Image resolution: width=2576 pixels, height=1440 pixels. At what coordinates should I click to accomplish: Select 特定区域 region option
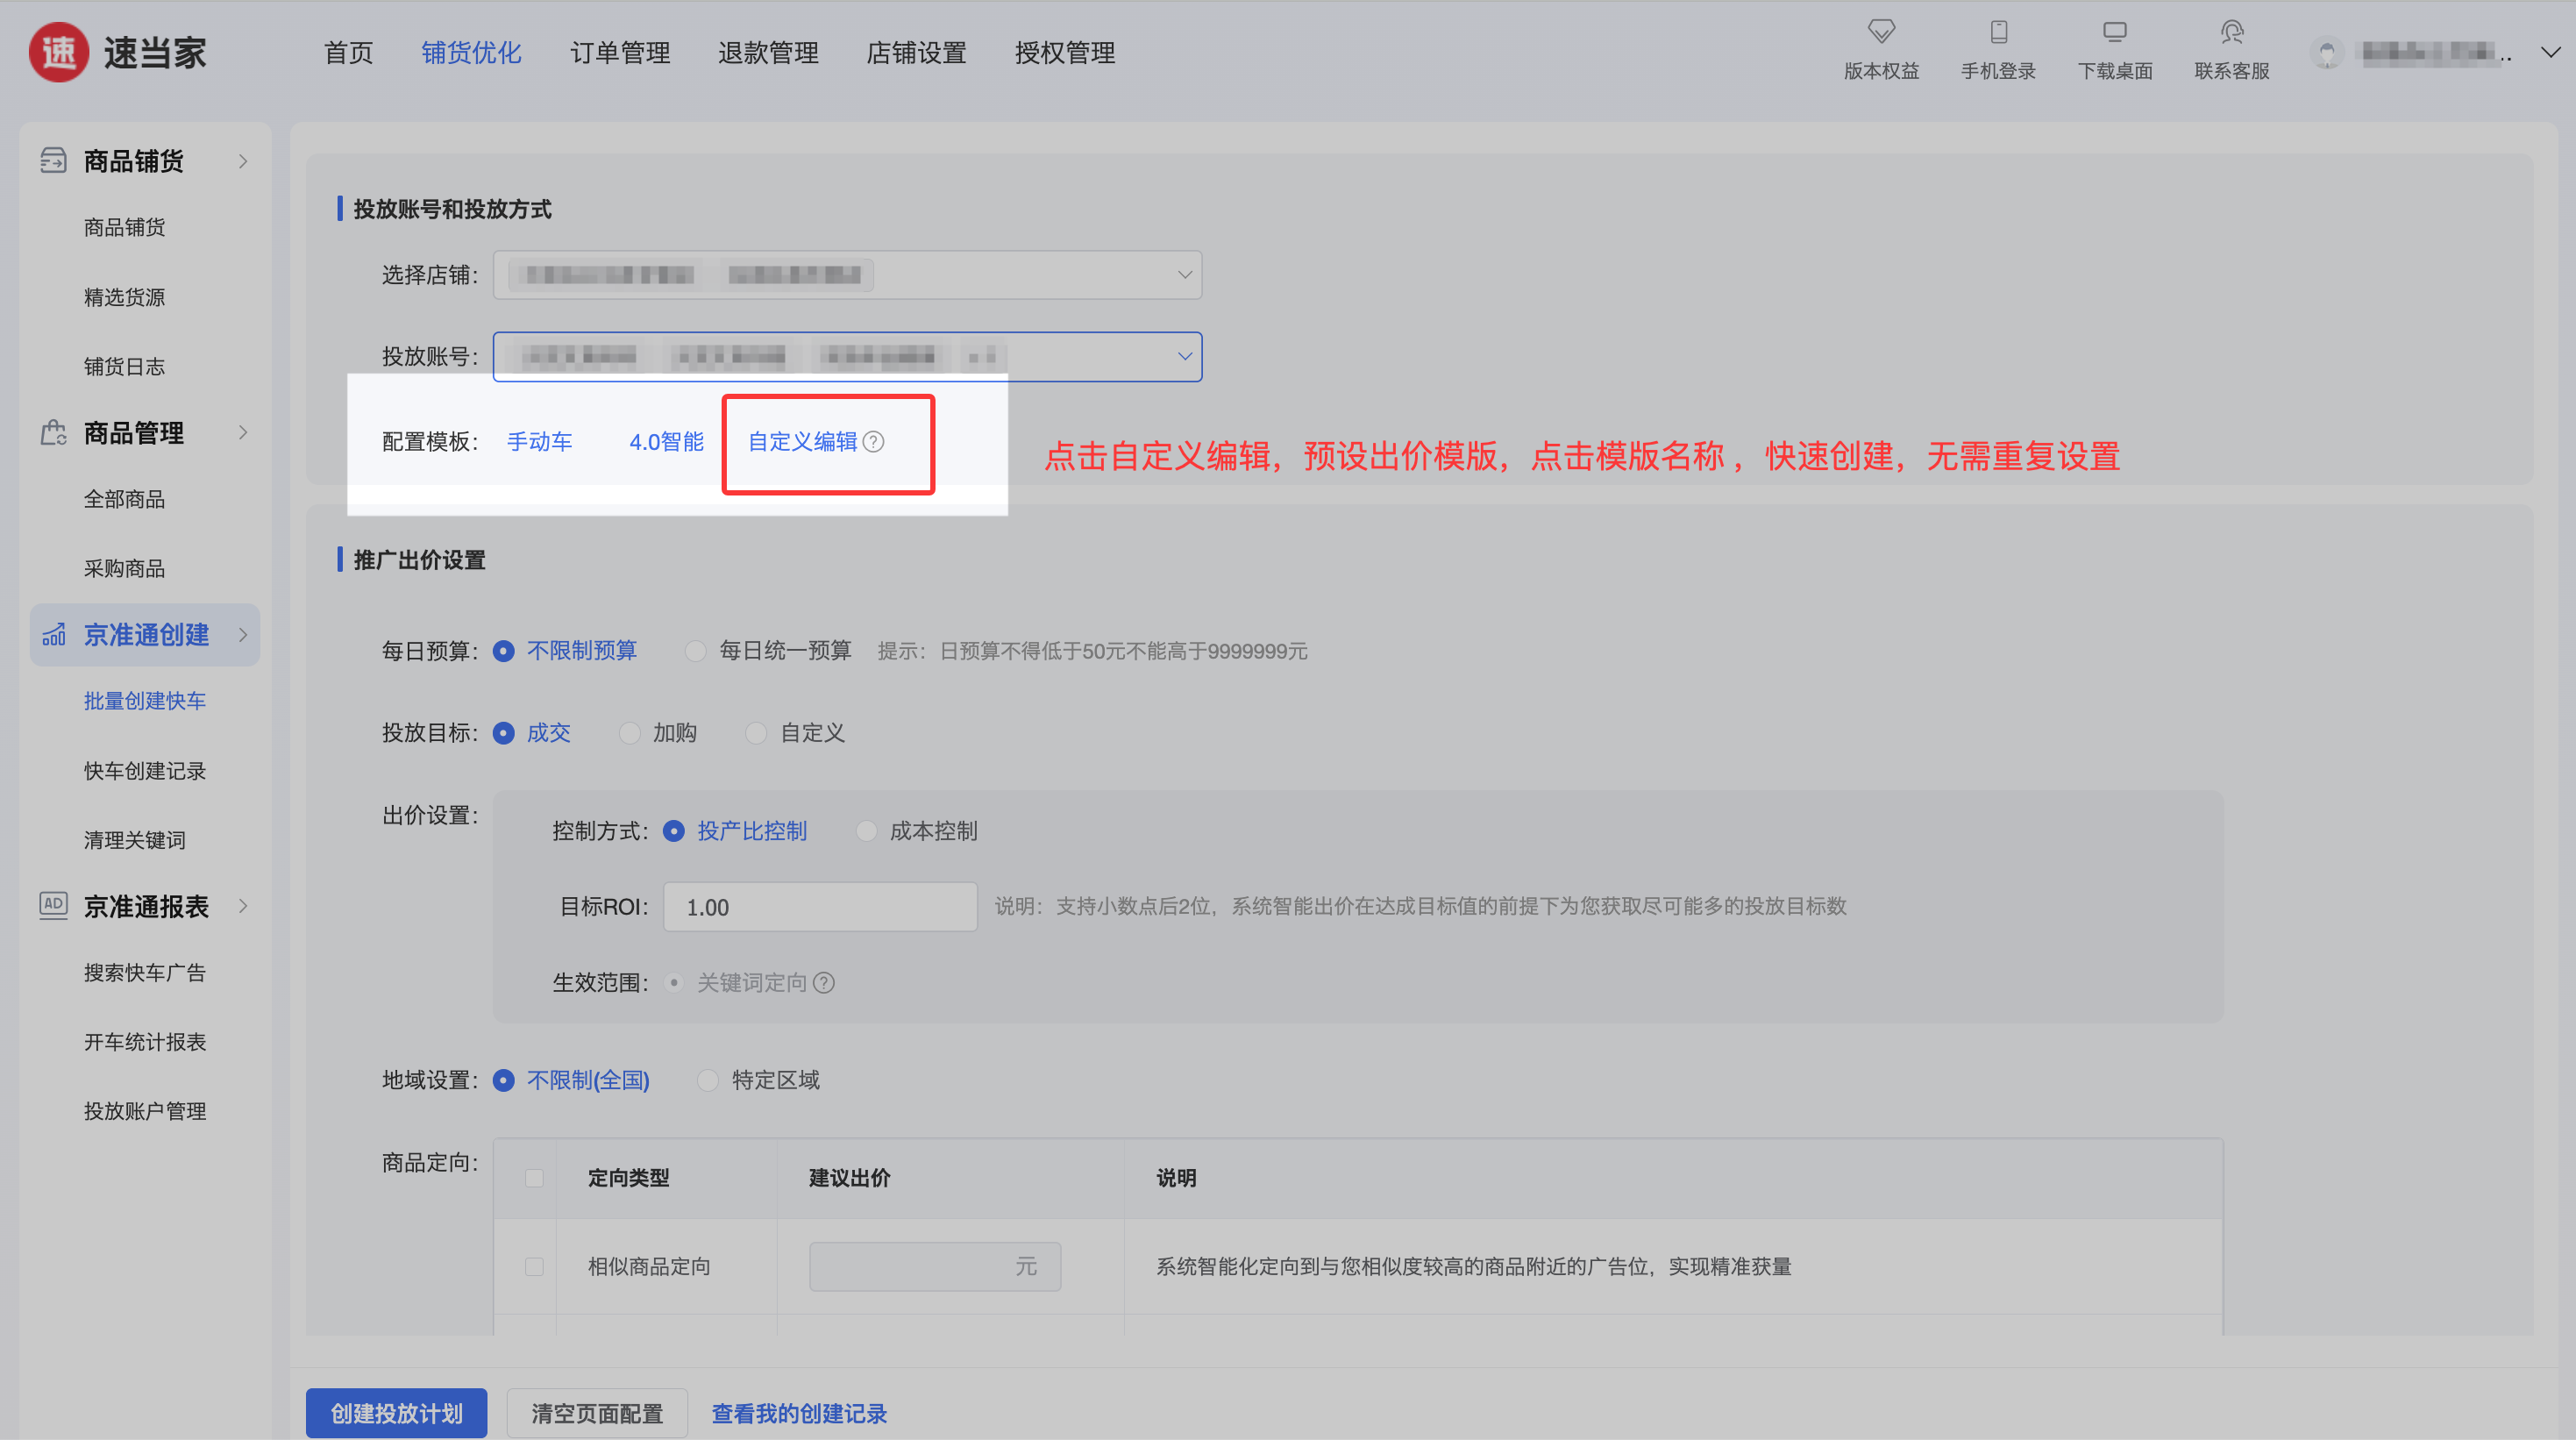click(x=708, y=1081)
